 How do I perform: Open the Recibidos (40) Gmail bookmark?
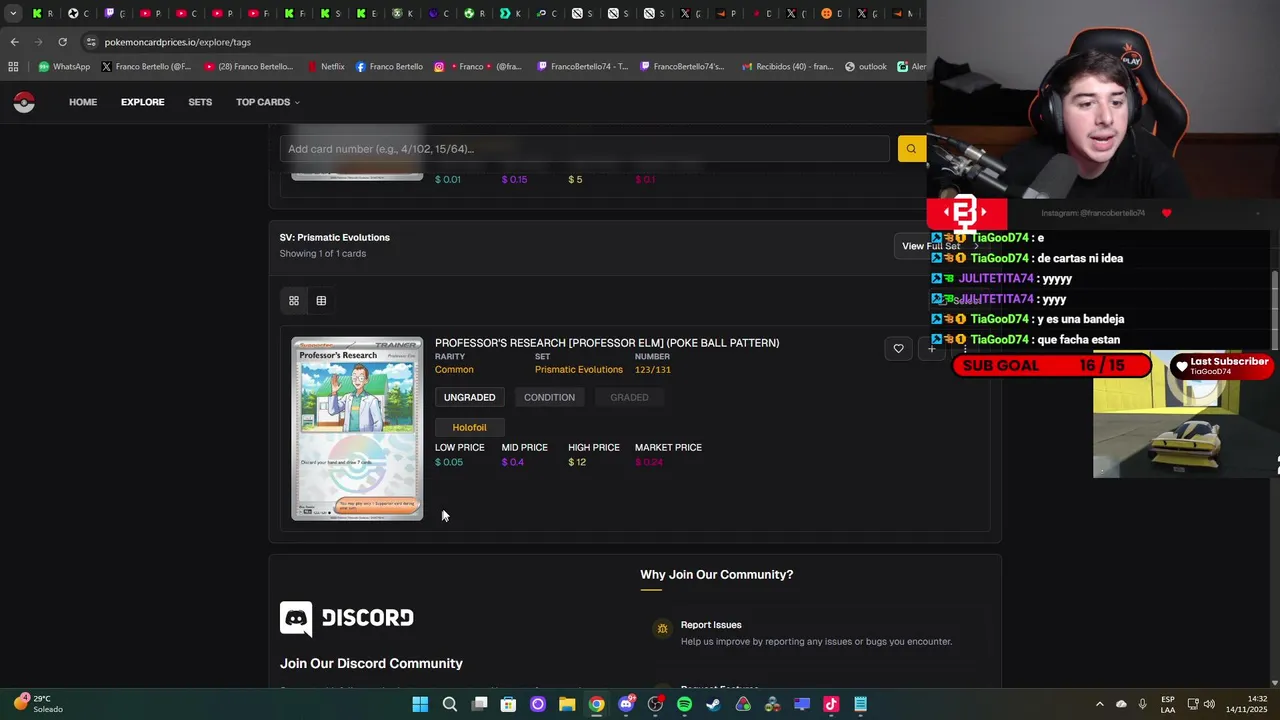click(x=787, y=67)
